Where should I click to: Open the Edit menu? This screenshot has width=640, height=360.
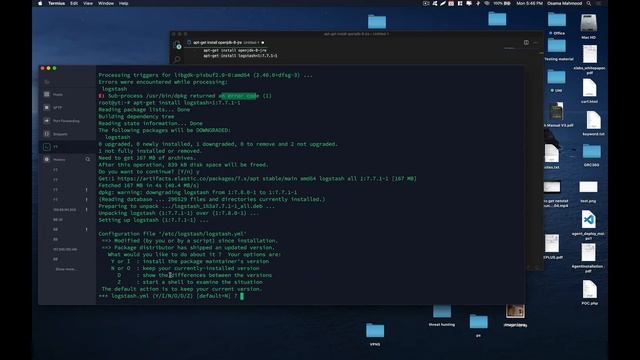coord(74,3)
